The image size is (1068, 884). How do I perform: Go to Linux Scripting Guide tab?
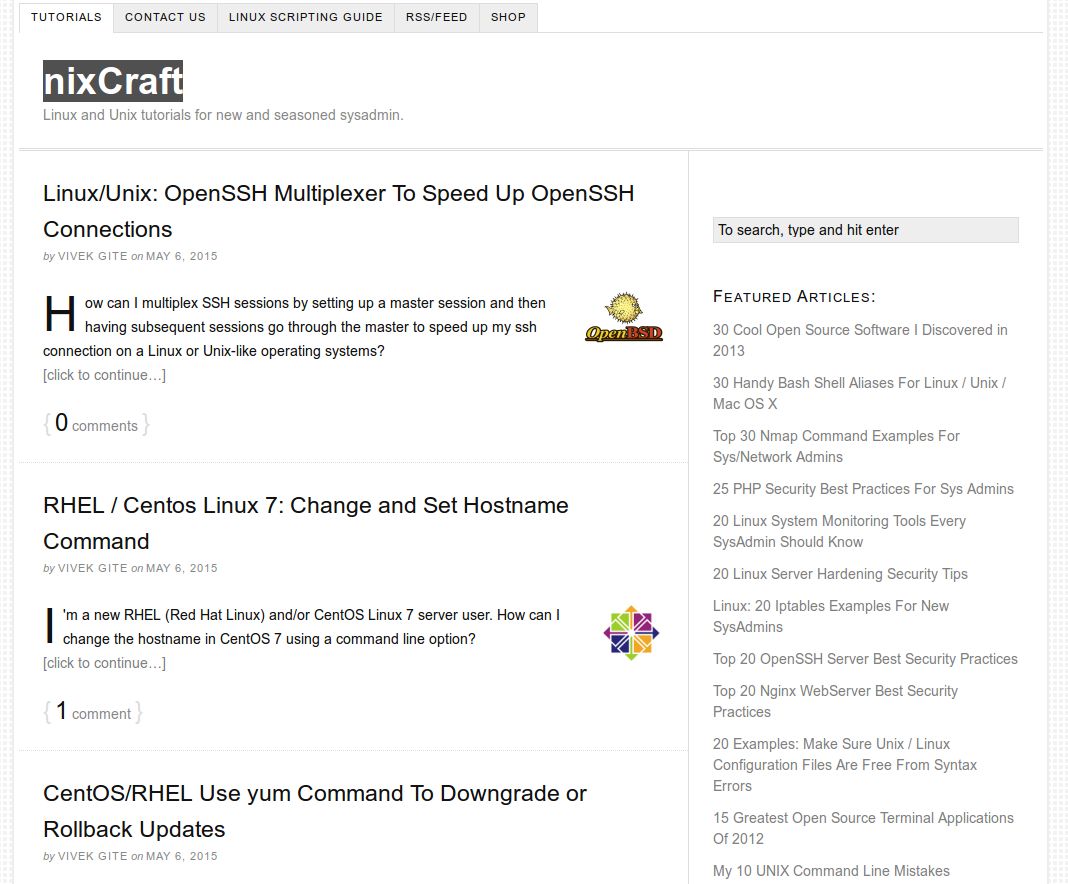(x=306, y=17)
